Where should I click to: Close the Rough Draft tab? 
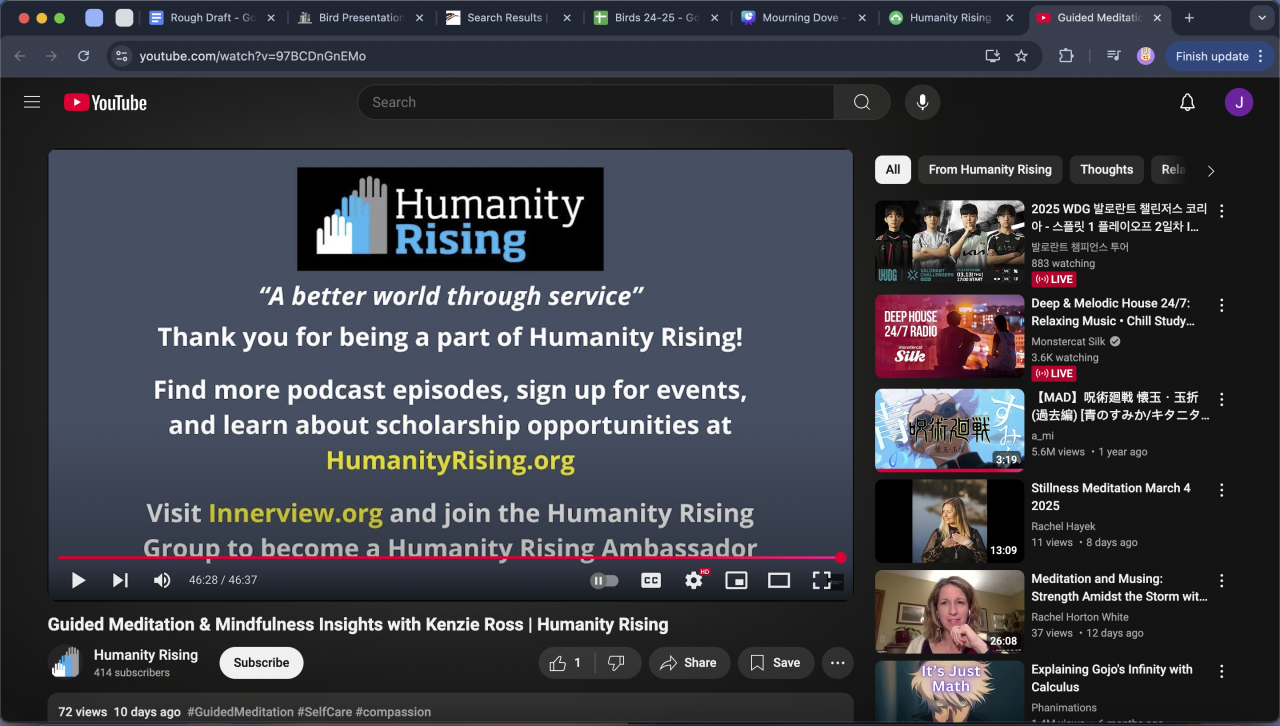(271, 18)
